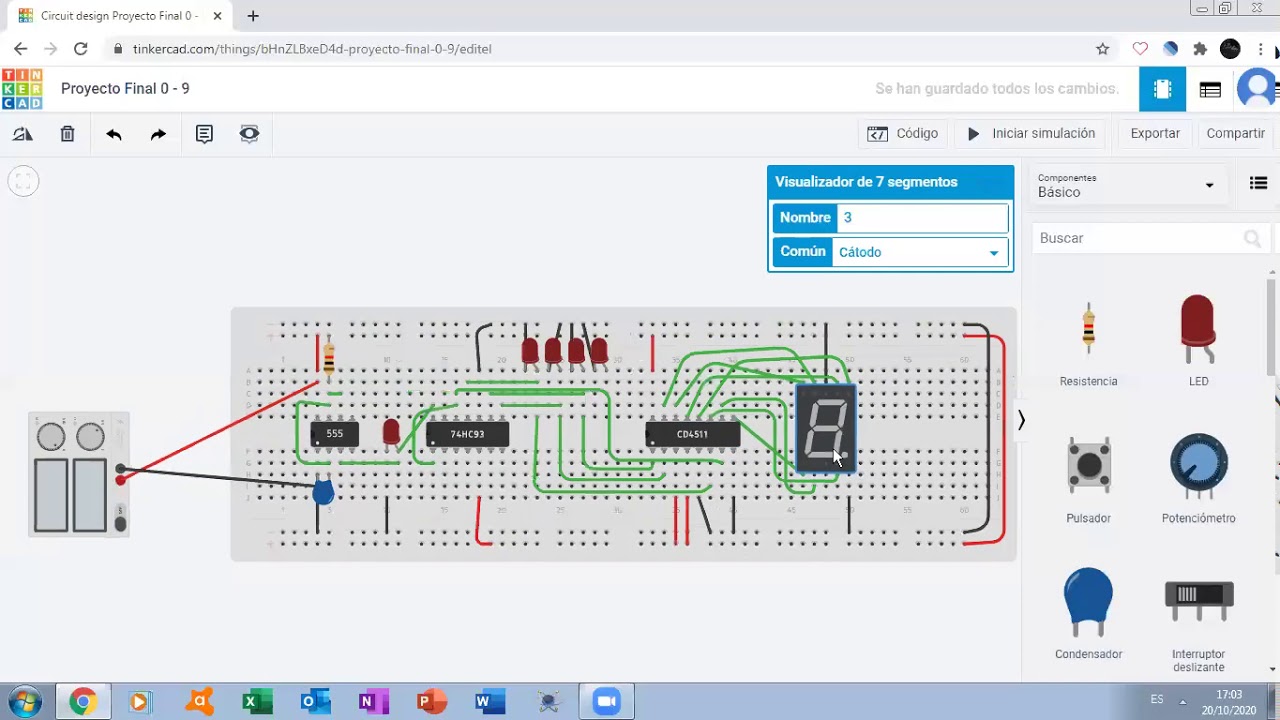Collapse the components panel chevron
1280x720 pixels.
tap(1021, 421)
